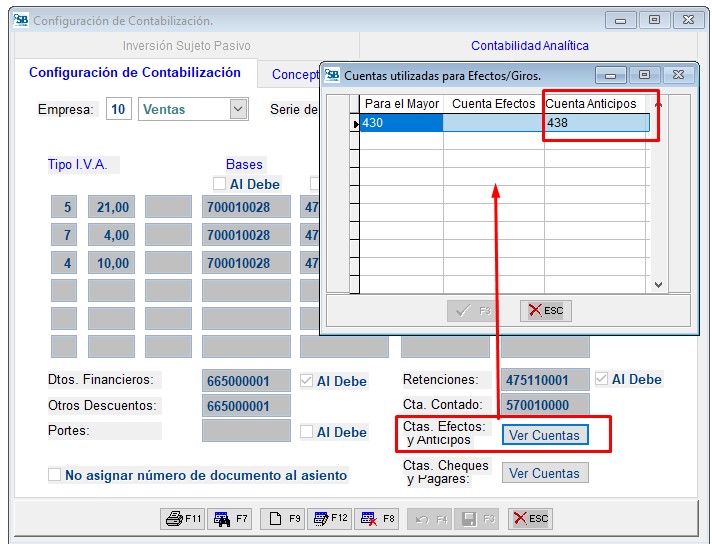Toggle Al Debe checkbox for Portes
The height and width of the screenshot is (544, 712).
click(x=307, y=431)
